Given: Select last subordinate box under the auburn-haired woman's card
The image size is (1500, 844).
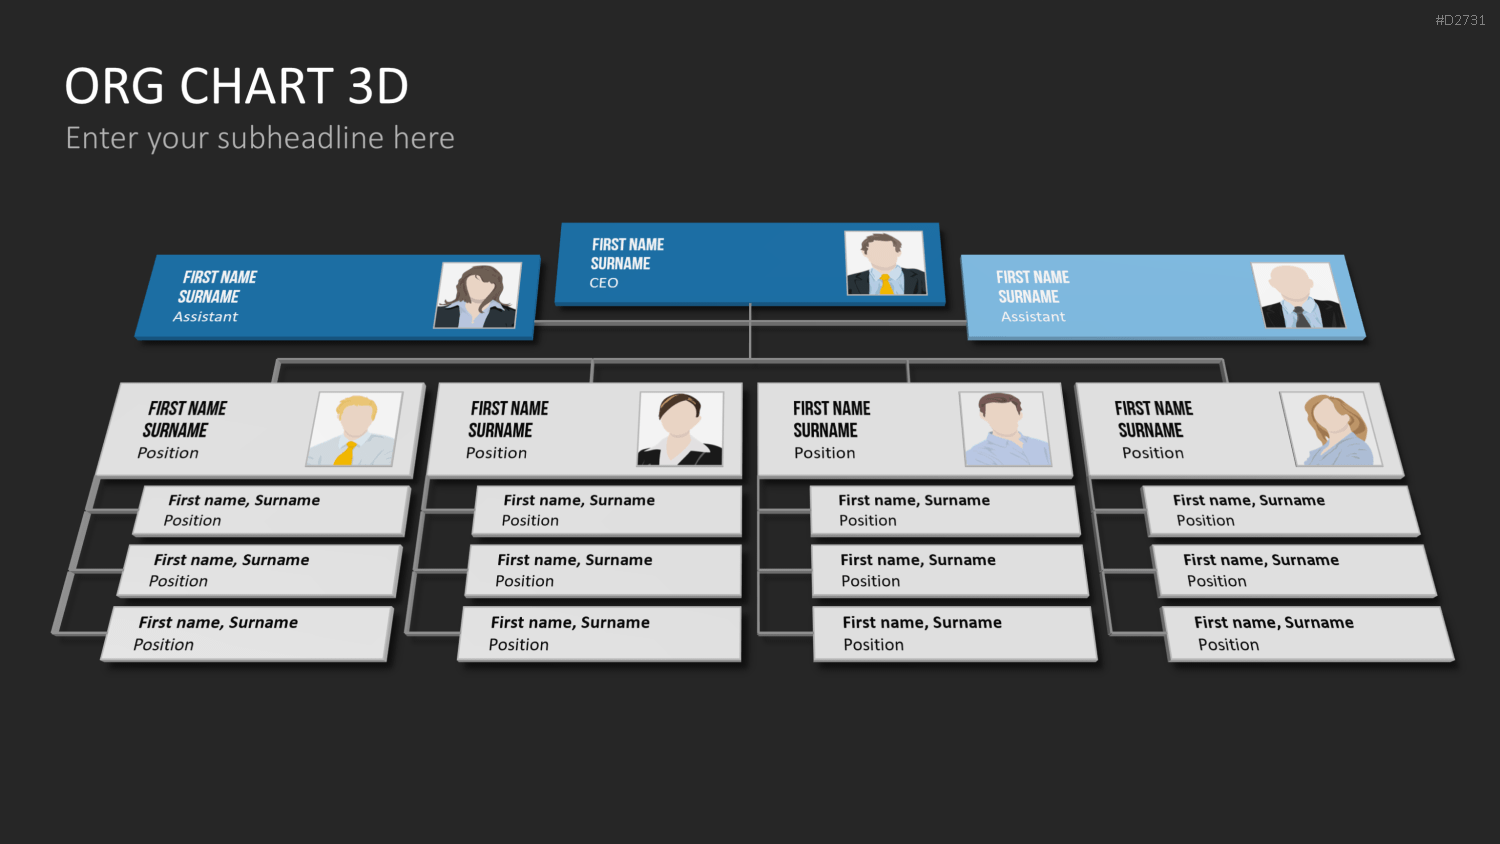Looking at the screenshot, I should pos(1308,633).
